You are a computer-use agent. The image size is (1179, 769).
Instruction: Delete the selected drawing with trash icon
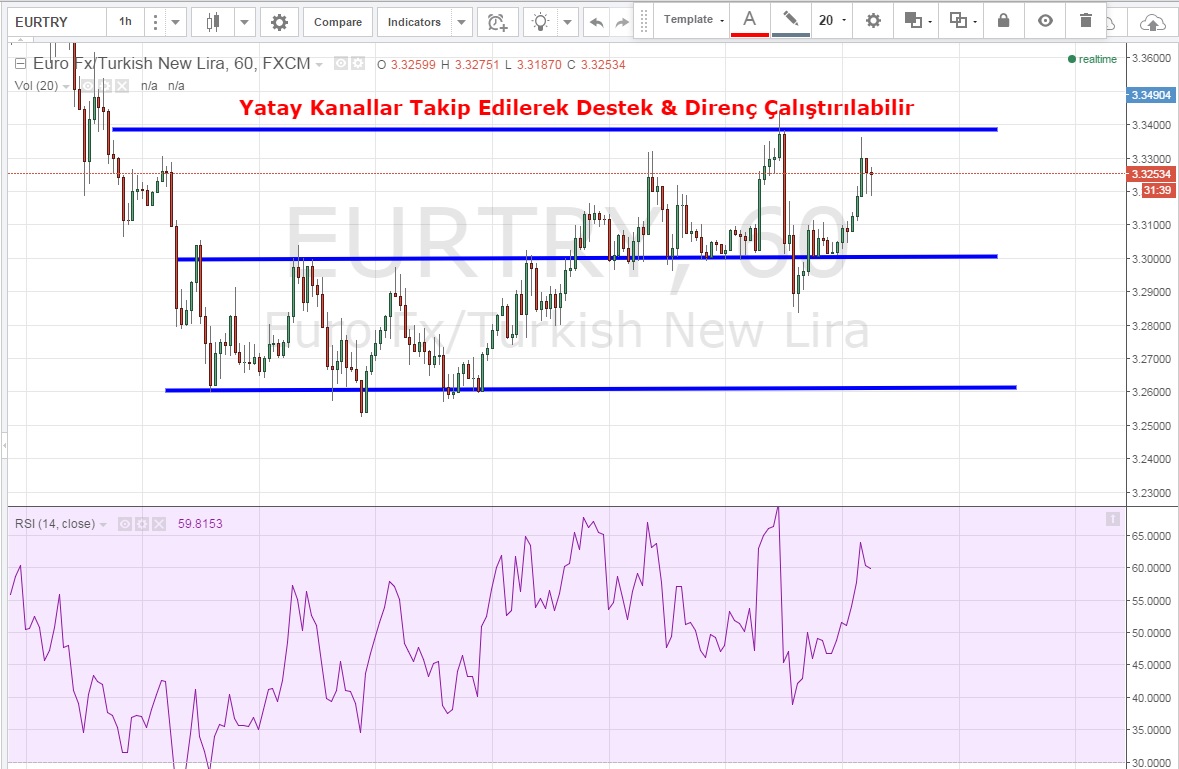(x=1086, y=20)
